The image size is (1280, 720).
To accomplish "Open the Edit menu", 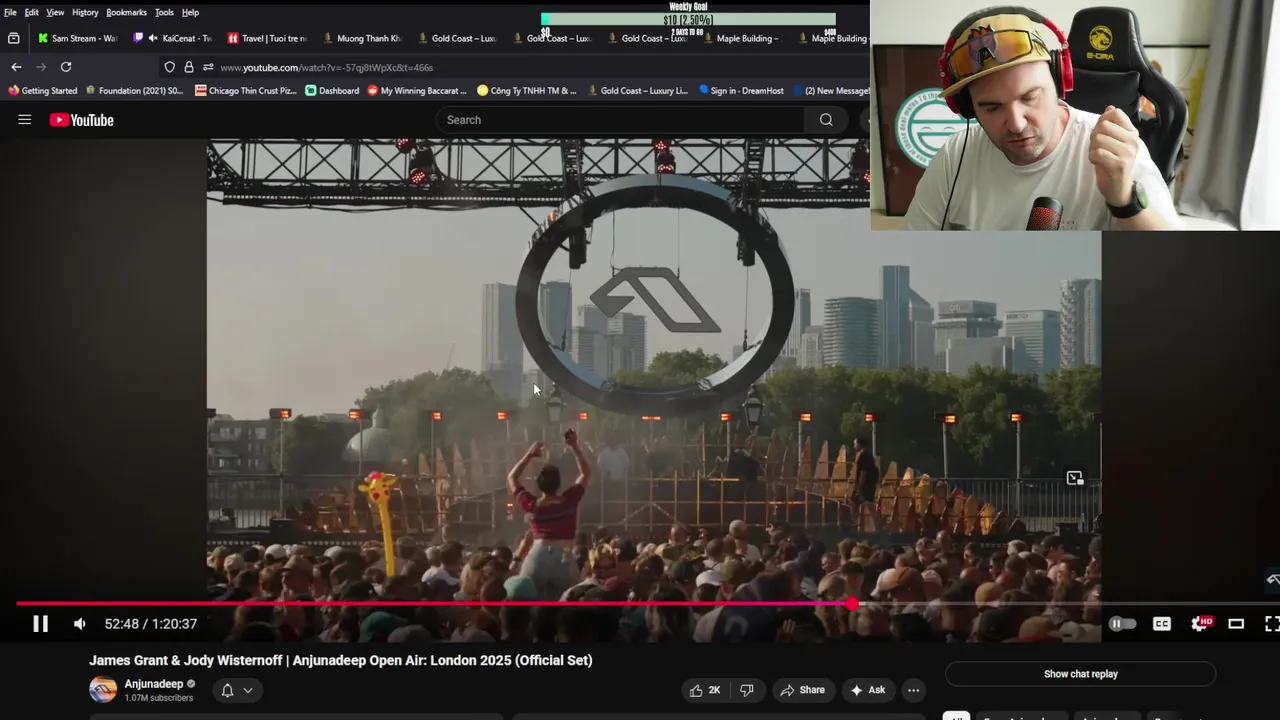I will tap(31, 12).
